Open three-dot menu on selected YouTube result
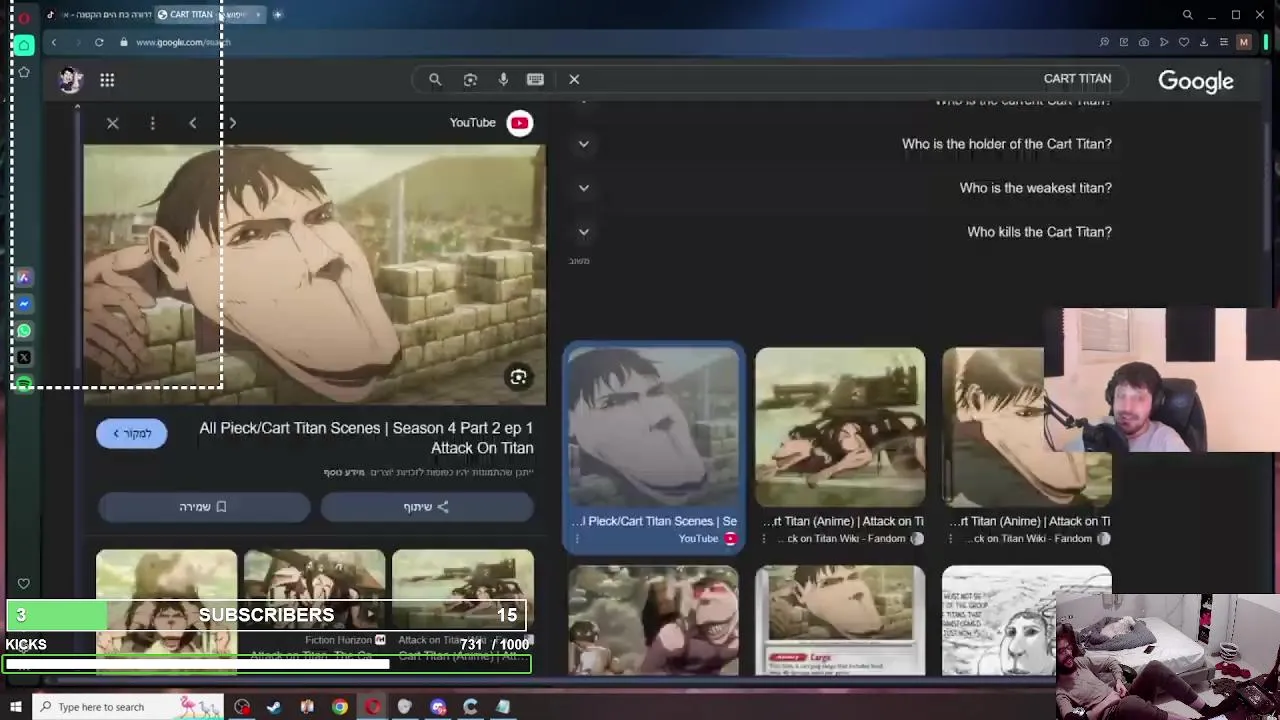This screenshot has width=1280, height=720. point(578,539)
